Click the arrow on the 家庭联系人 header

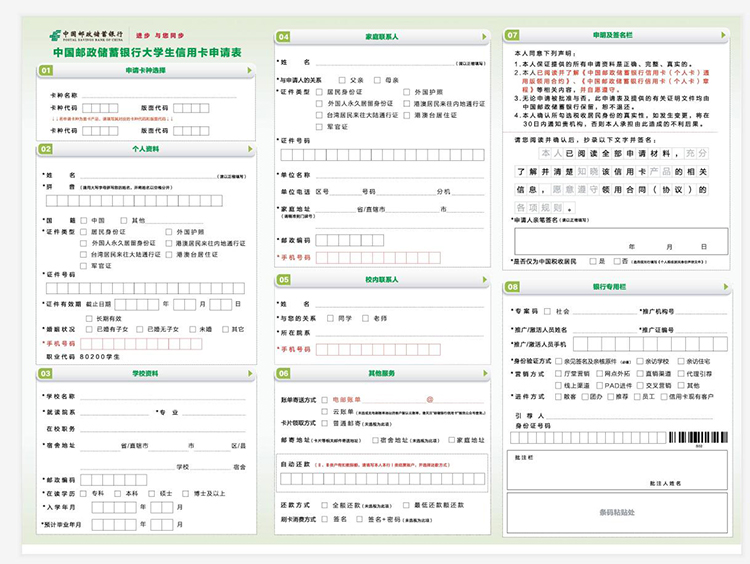[484, 37]
